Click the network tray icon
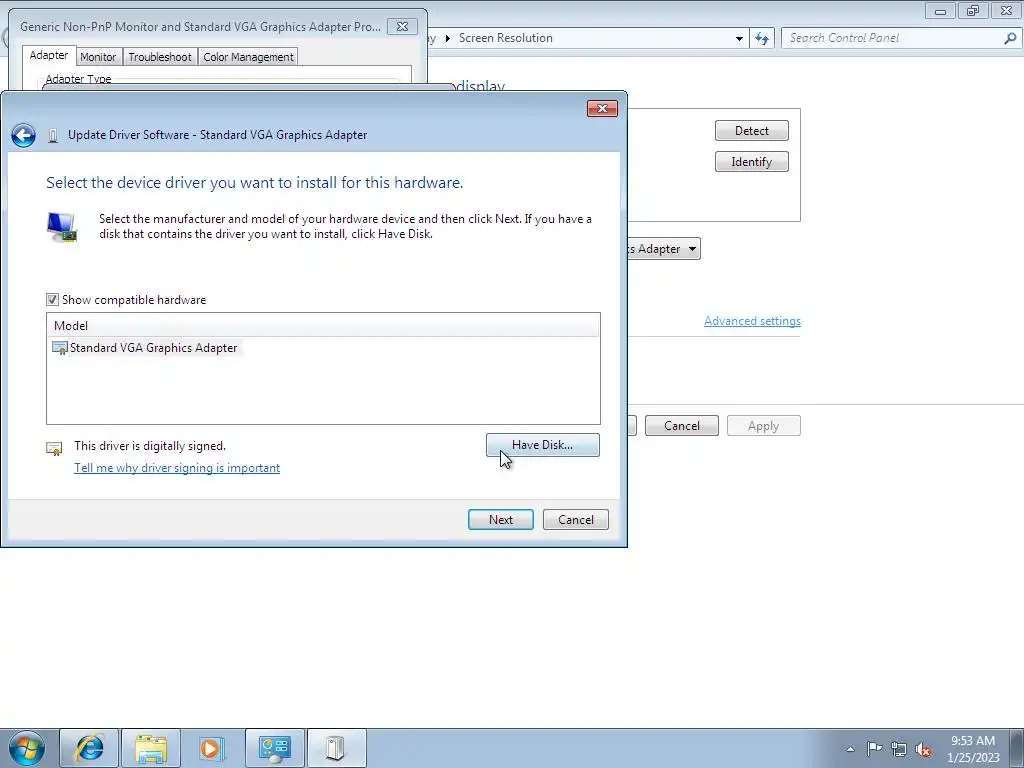This screenshot has height=768, width=1024. click(x=899, y=749)
